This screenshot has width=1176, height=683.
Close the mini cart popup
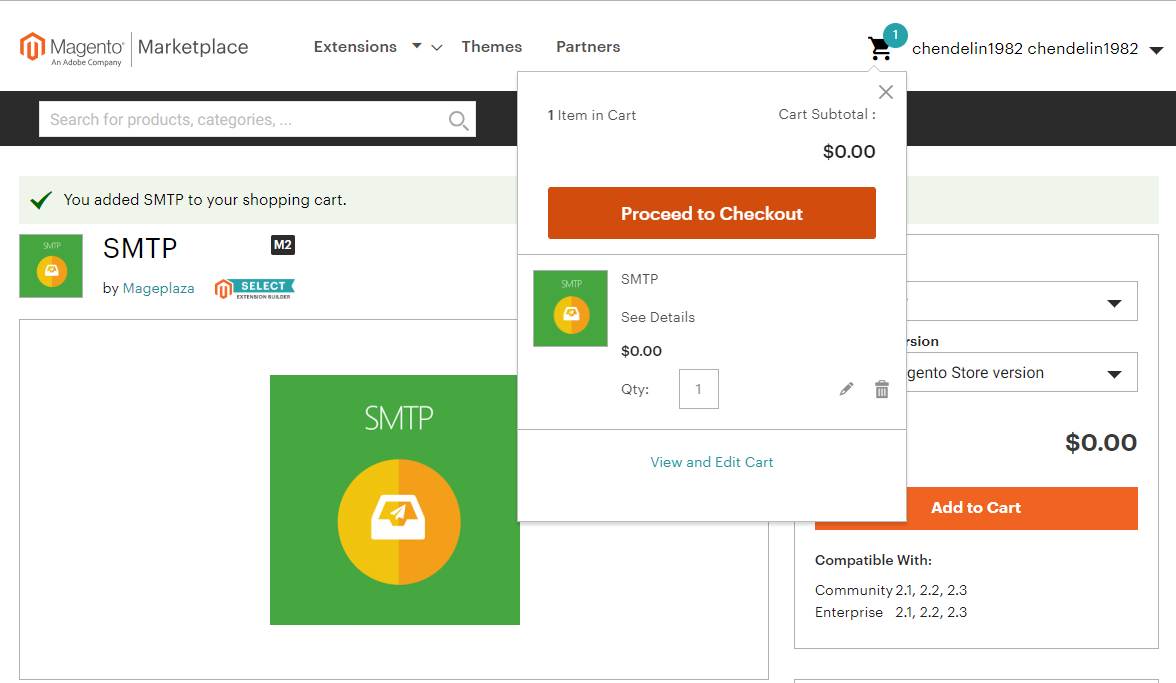(x=886, y=92)
